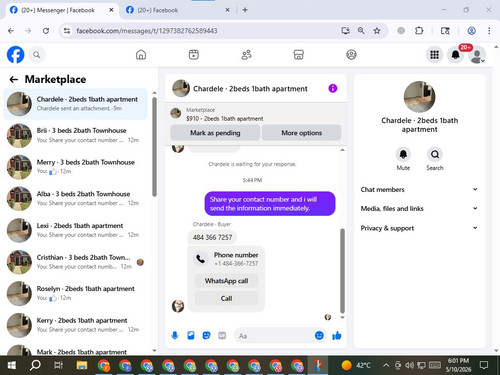Choose a GIF from composer icons
The image size is (500, 375).
(x=222, y=335)
